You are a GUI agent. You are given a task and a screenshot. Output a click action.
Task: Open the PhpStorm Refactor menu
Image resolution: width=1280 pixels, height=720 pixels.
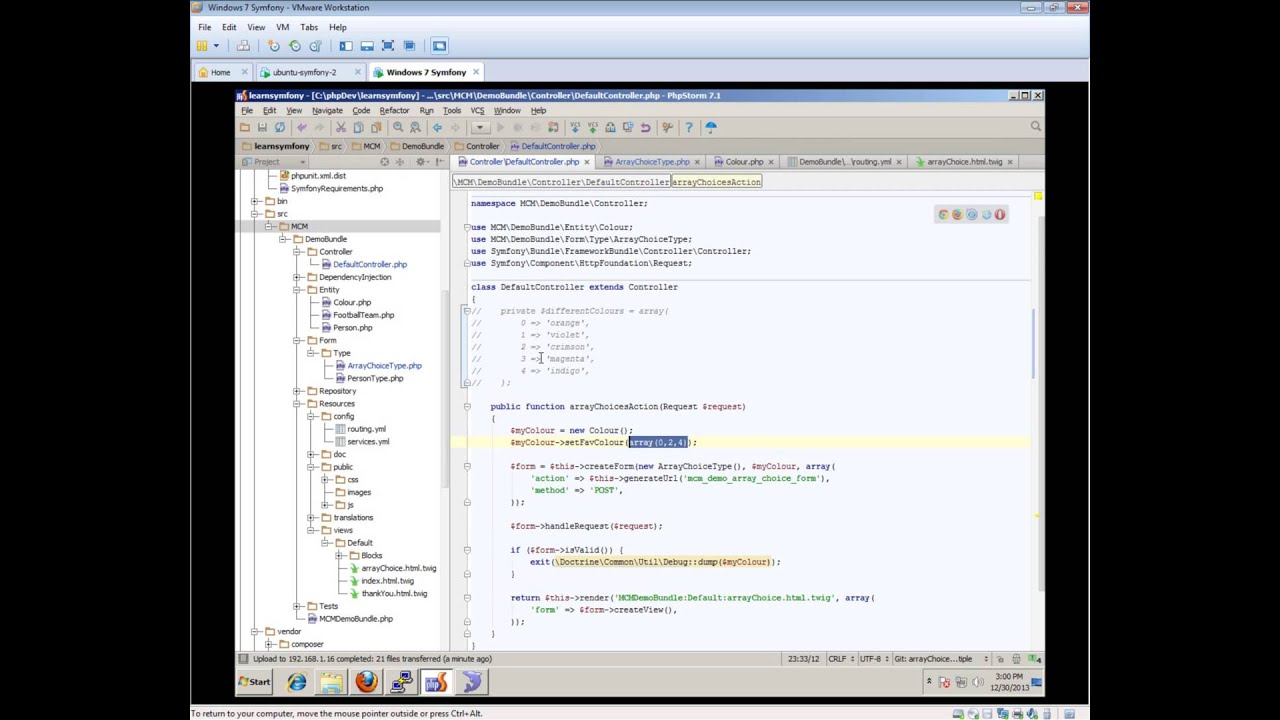394,110
